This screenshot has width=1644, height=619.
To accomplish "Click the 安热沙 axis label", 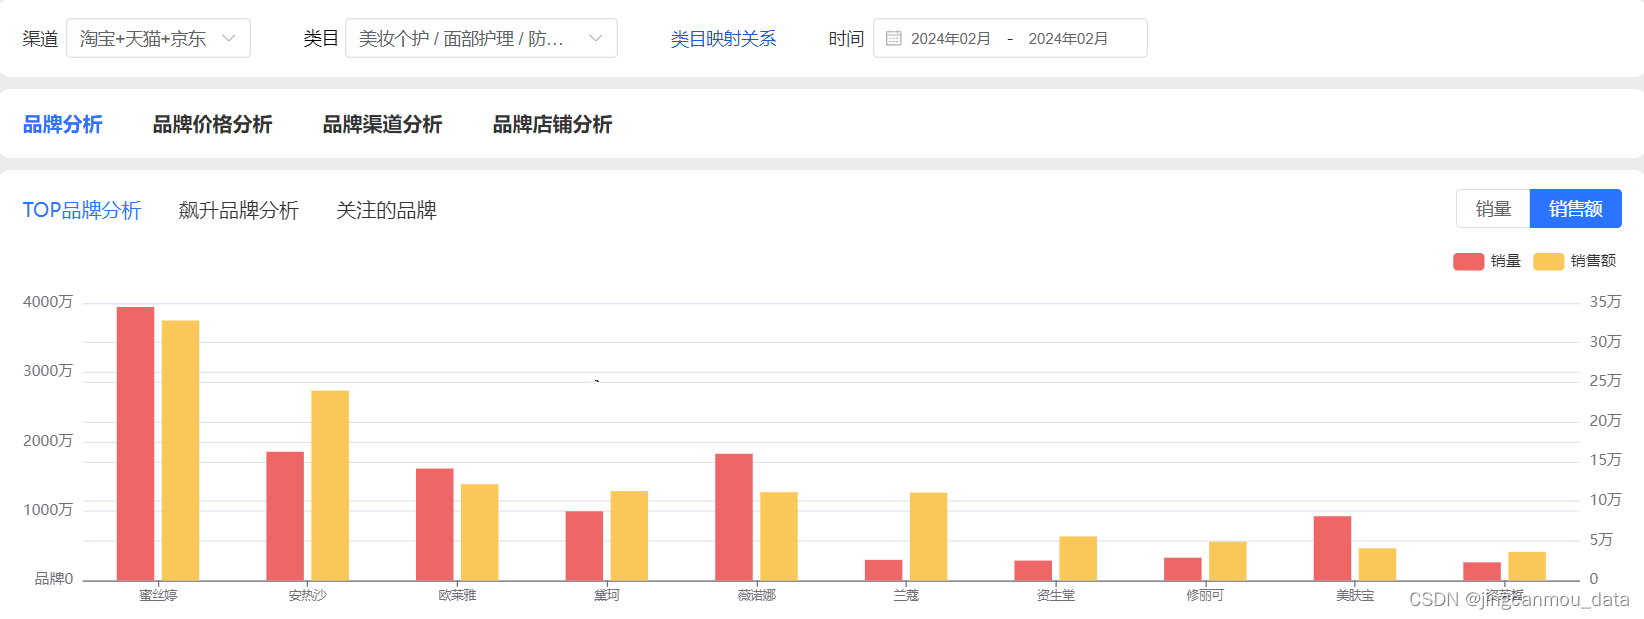I will click(308, 595).
